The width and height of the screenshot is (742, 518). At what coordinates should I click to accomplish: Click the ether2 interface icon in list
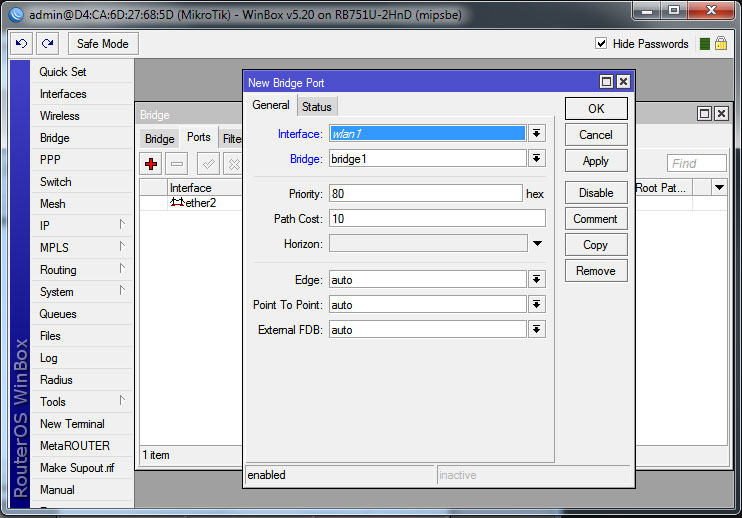[x=176, y=203]
